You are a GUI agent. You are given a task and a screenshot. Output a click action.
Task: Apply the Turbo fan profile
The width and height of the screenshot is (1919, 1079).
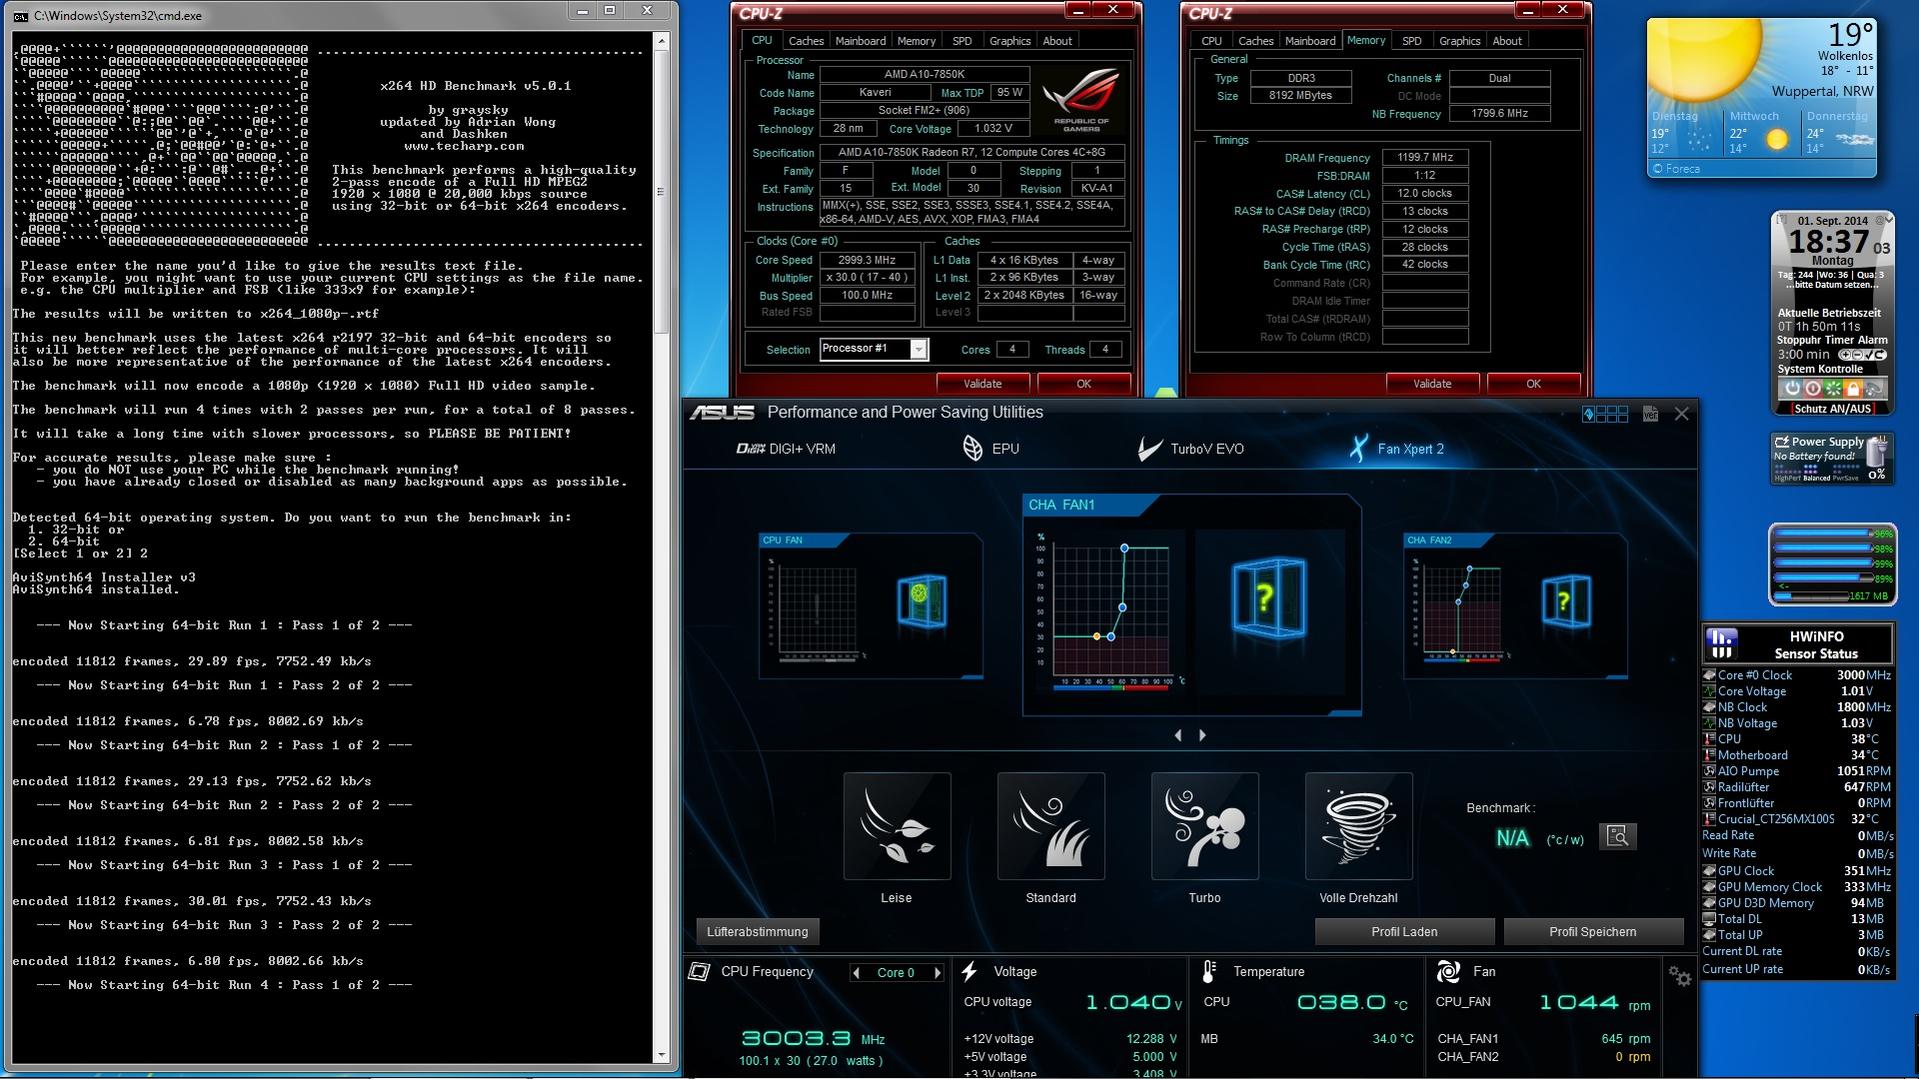point(1204,826)
